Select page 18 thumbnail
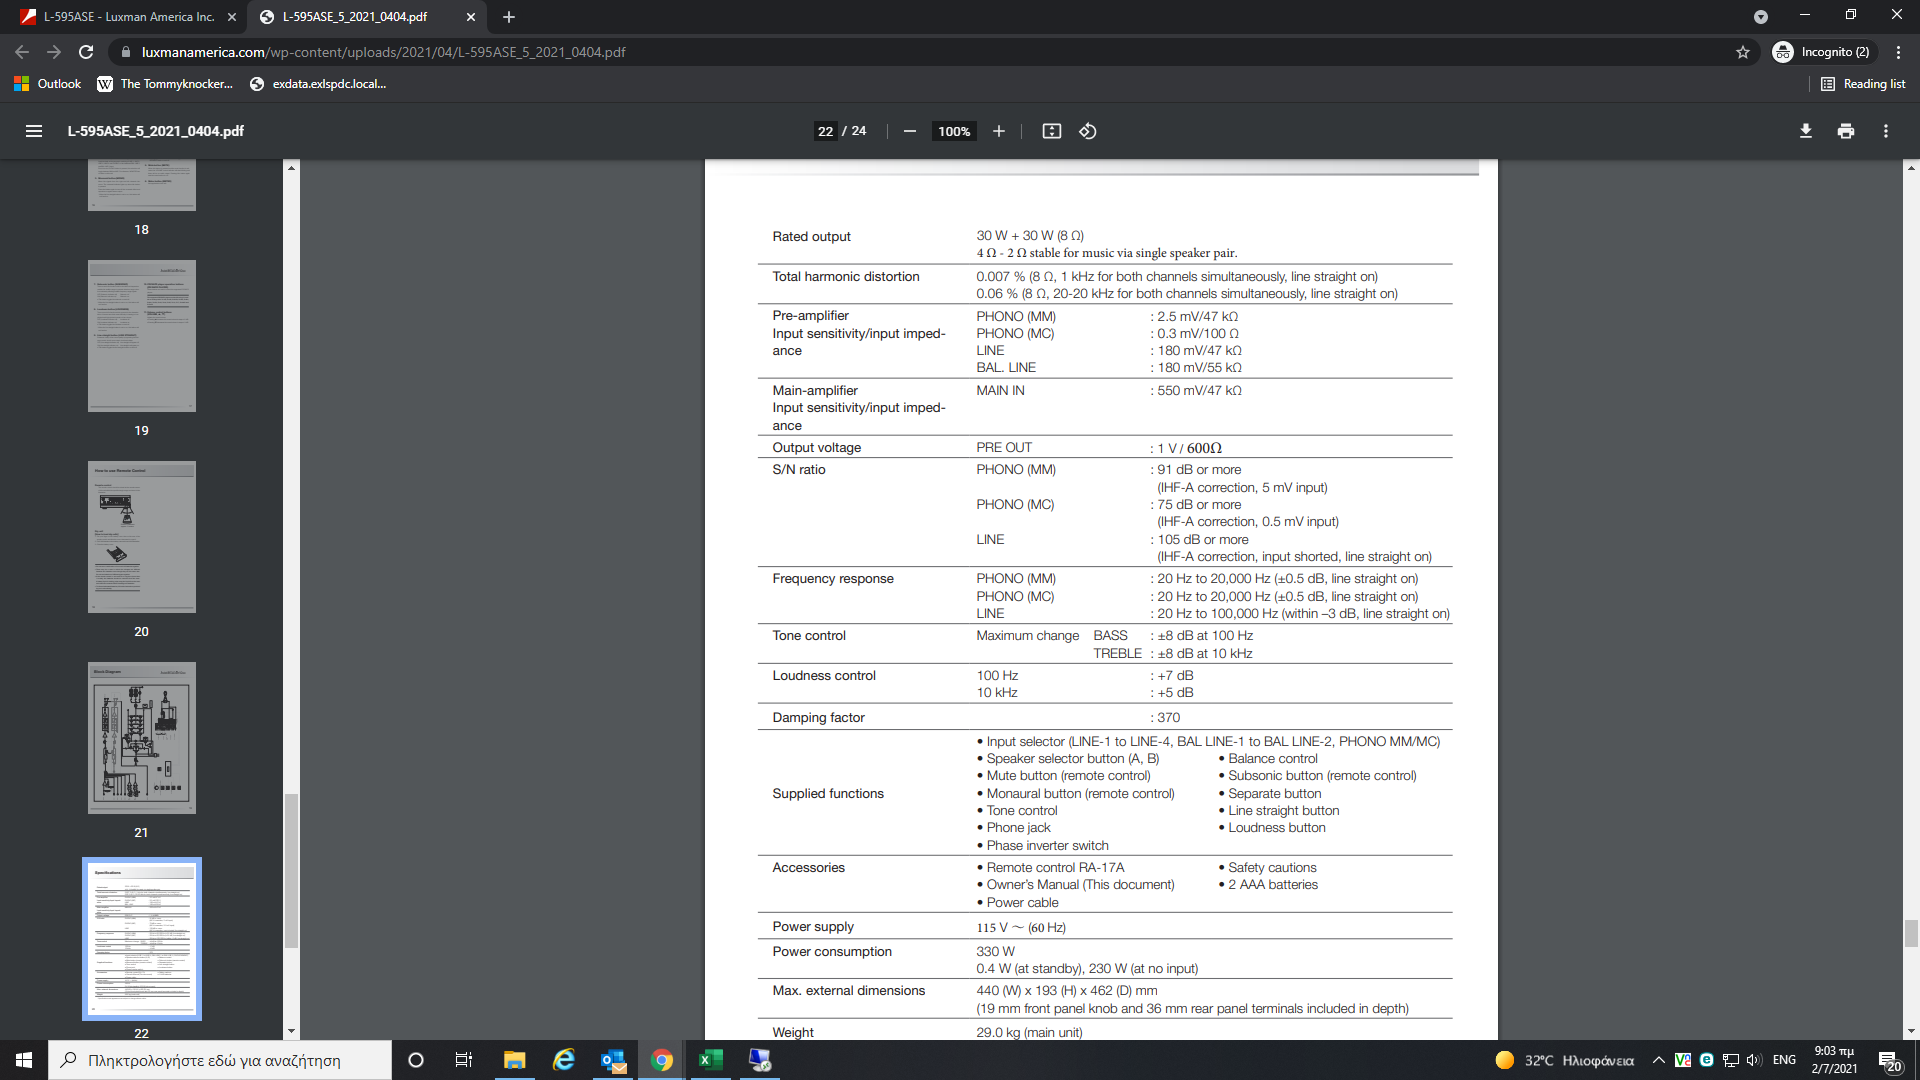1920x1080 pixels. tap(142, 185)
